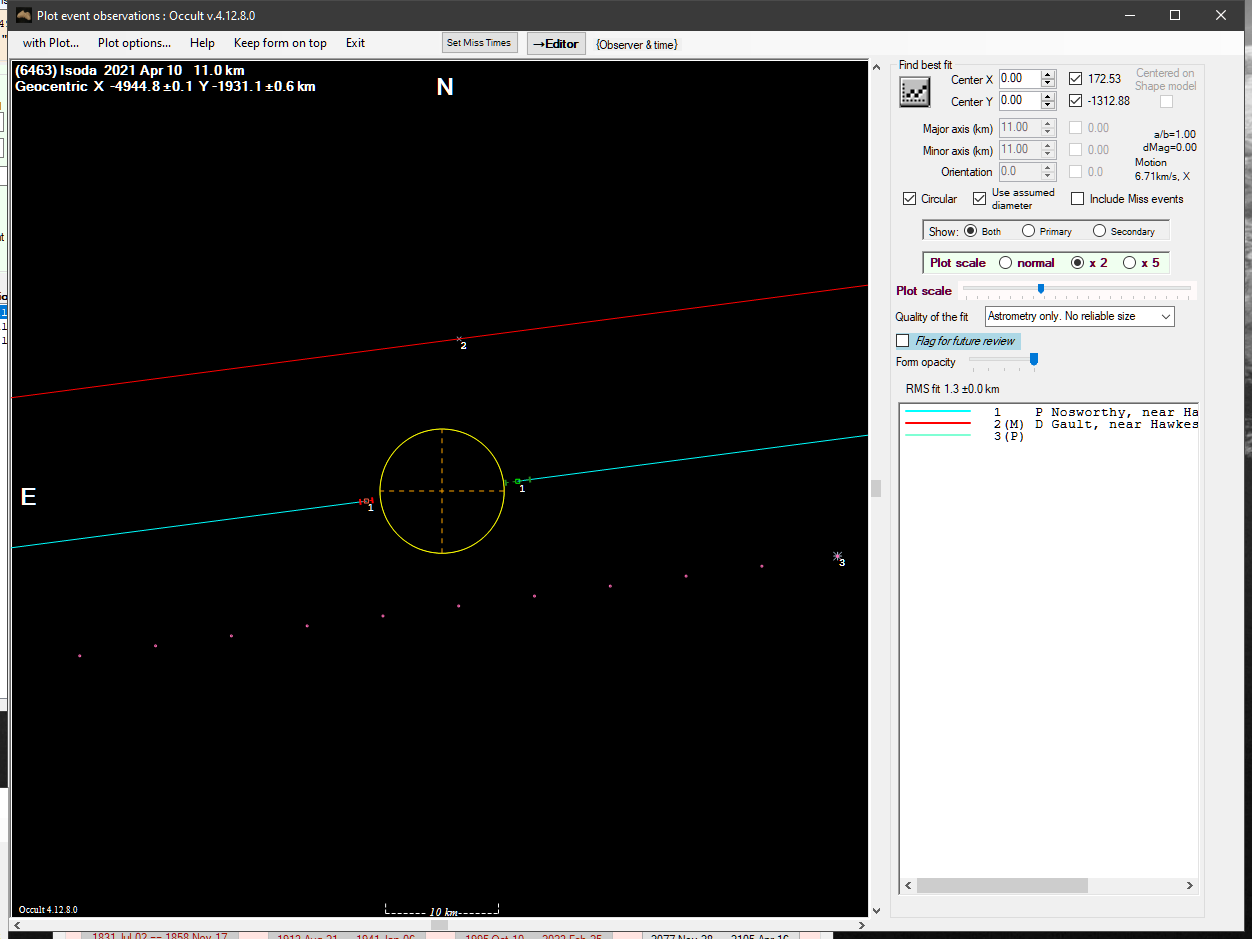Maximize the Occult plot window
Screen dimensions: 1252x939
pyautogui.click(x=1176, y=15)
